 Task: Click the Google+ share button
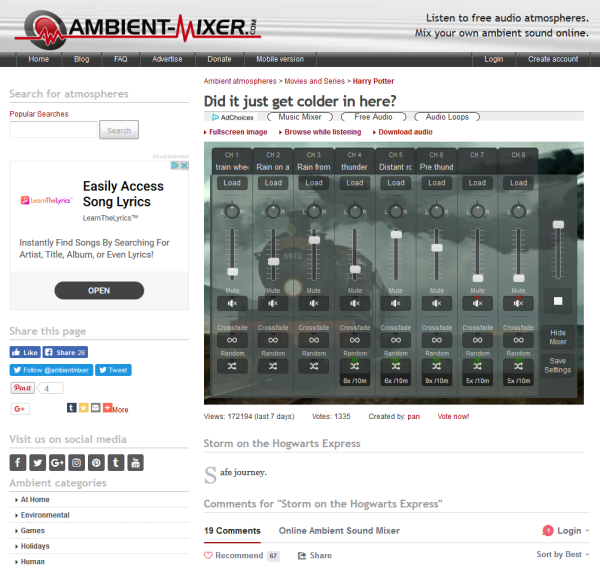20,409
